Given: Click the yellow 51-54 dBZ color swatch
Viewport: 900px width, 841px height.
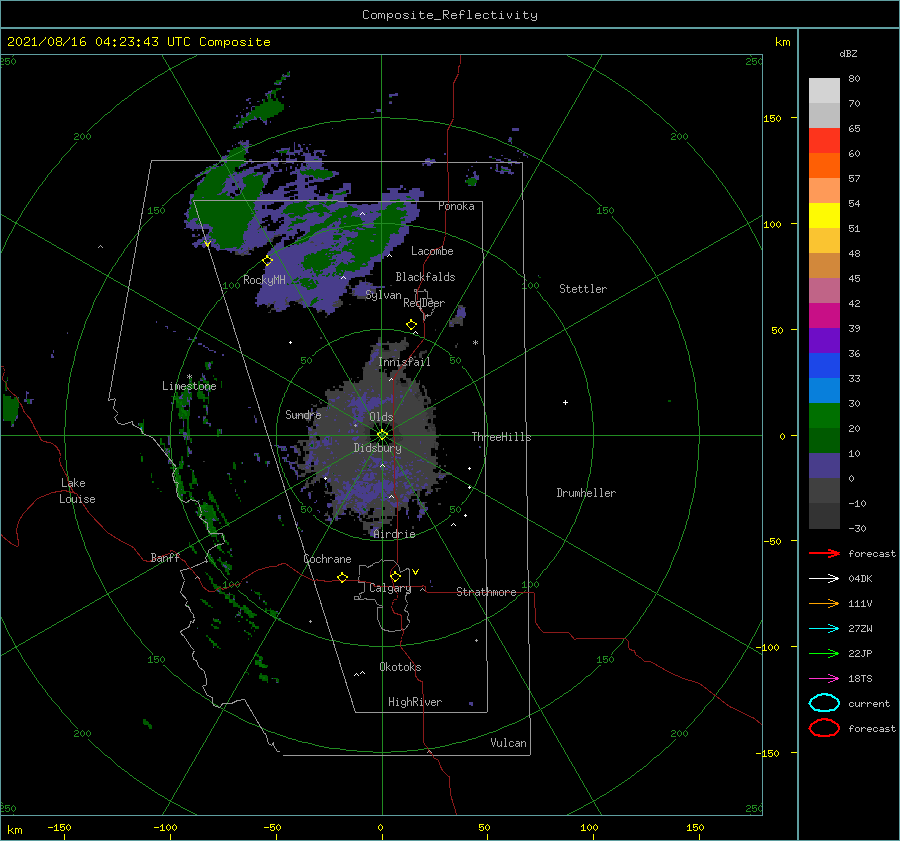Looking at the screenshot, I should 824,216.
